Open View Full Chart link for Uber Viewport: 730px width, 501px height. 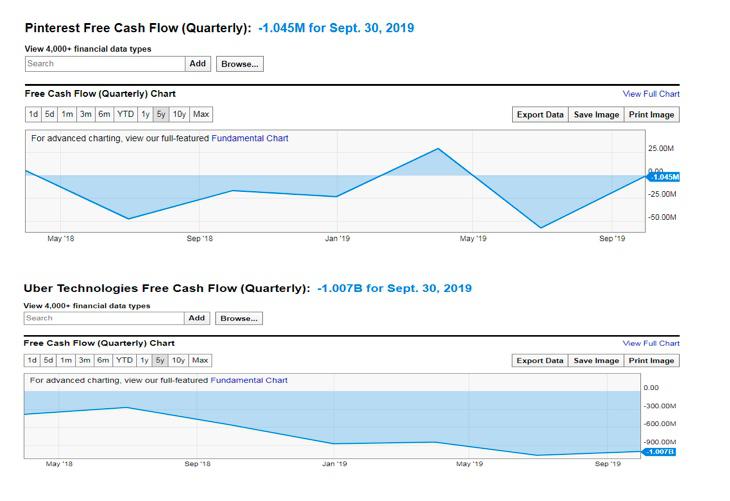tap(651, 343)
